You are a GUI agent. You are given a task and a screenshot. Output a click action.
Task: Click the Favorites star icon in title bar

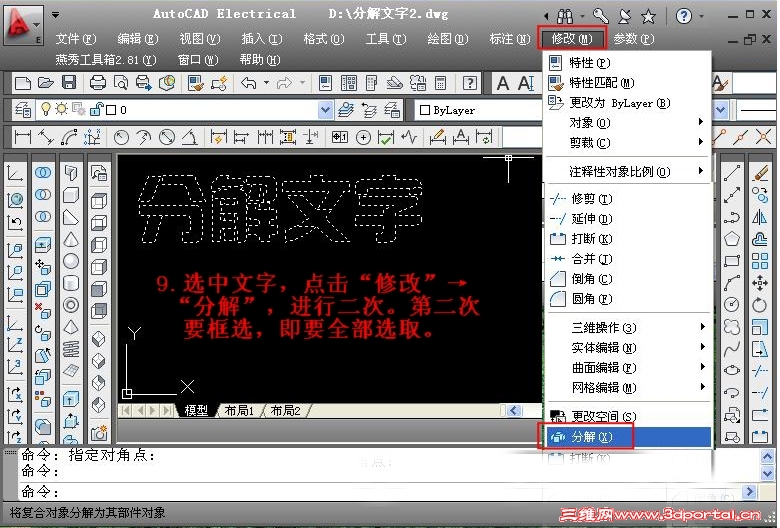(x=648, y=16)
